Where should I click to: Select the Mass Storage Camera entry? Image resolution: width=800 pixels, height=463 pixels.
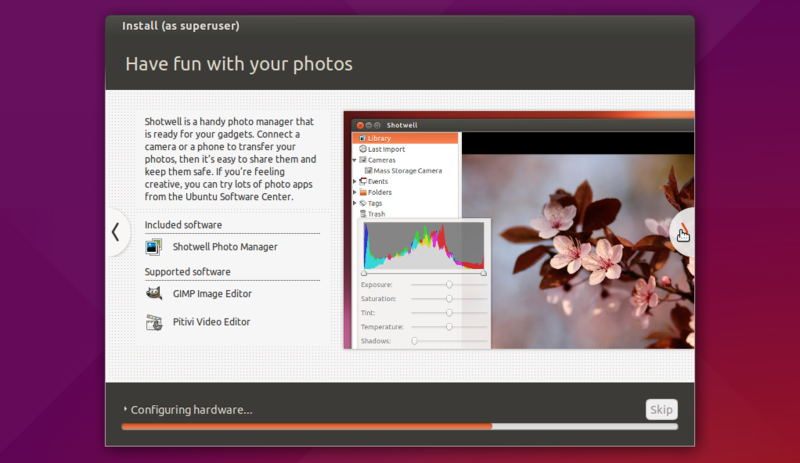tap(404, 170)
